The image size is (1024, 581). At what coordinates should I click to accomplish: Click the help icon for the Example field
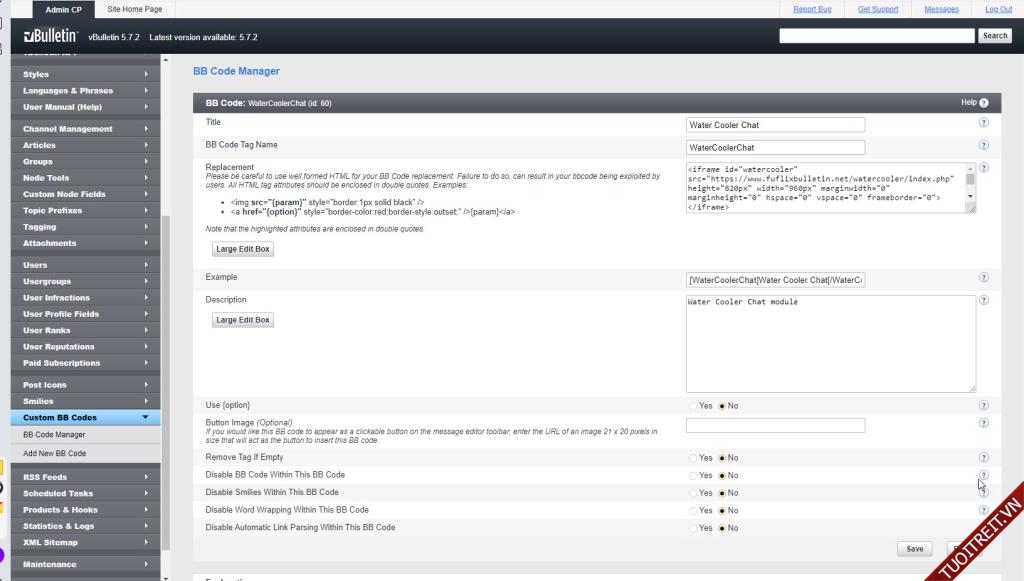[983, 278]
